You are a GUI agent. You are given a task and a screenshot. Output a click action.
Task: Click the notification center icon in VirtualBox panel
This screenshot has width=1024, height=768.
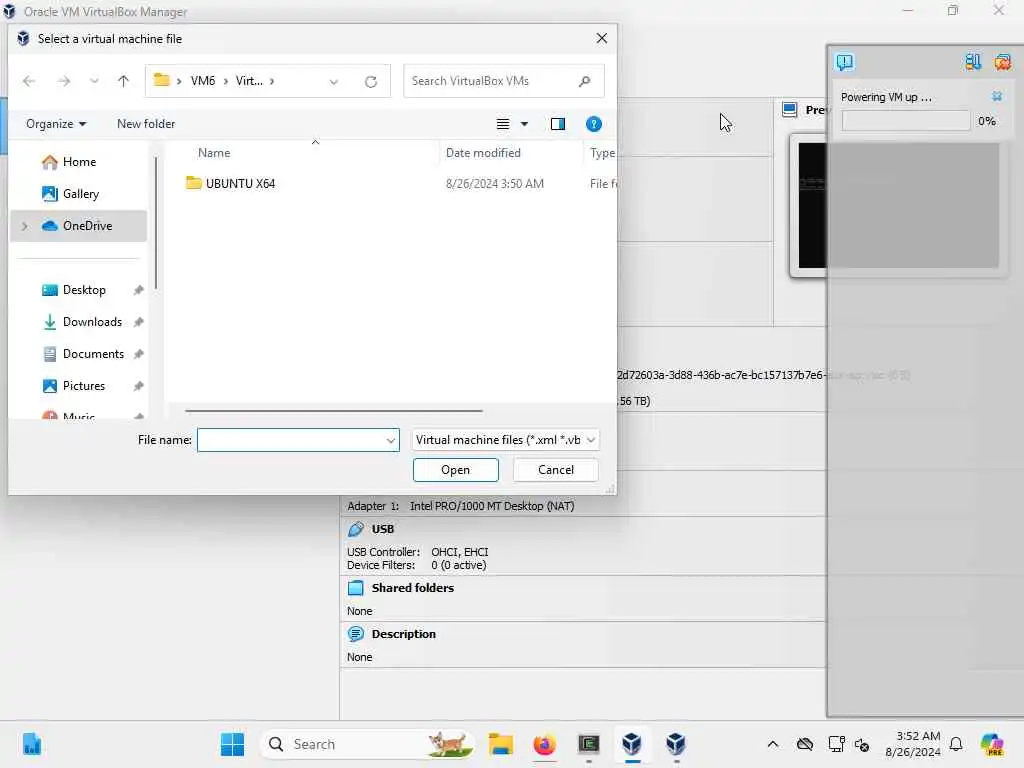(844, 62)
